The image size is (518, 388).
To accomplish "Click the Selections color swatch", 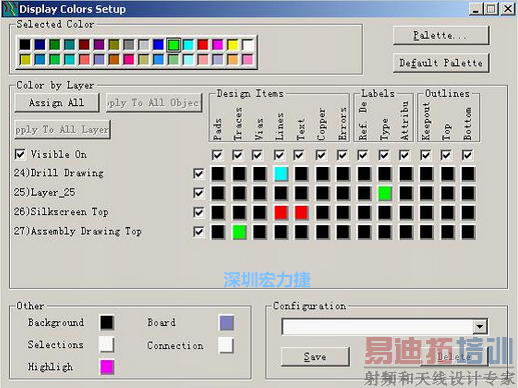I will coord(107,345).
